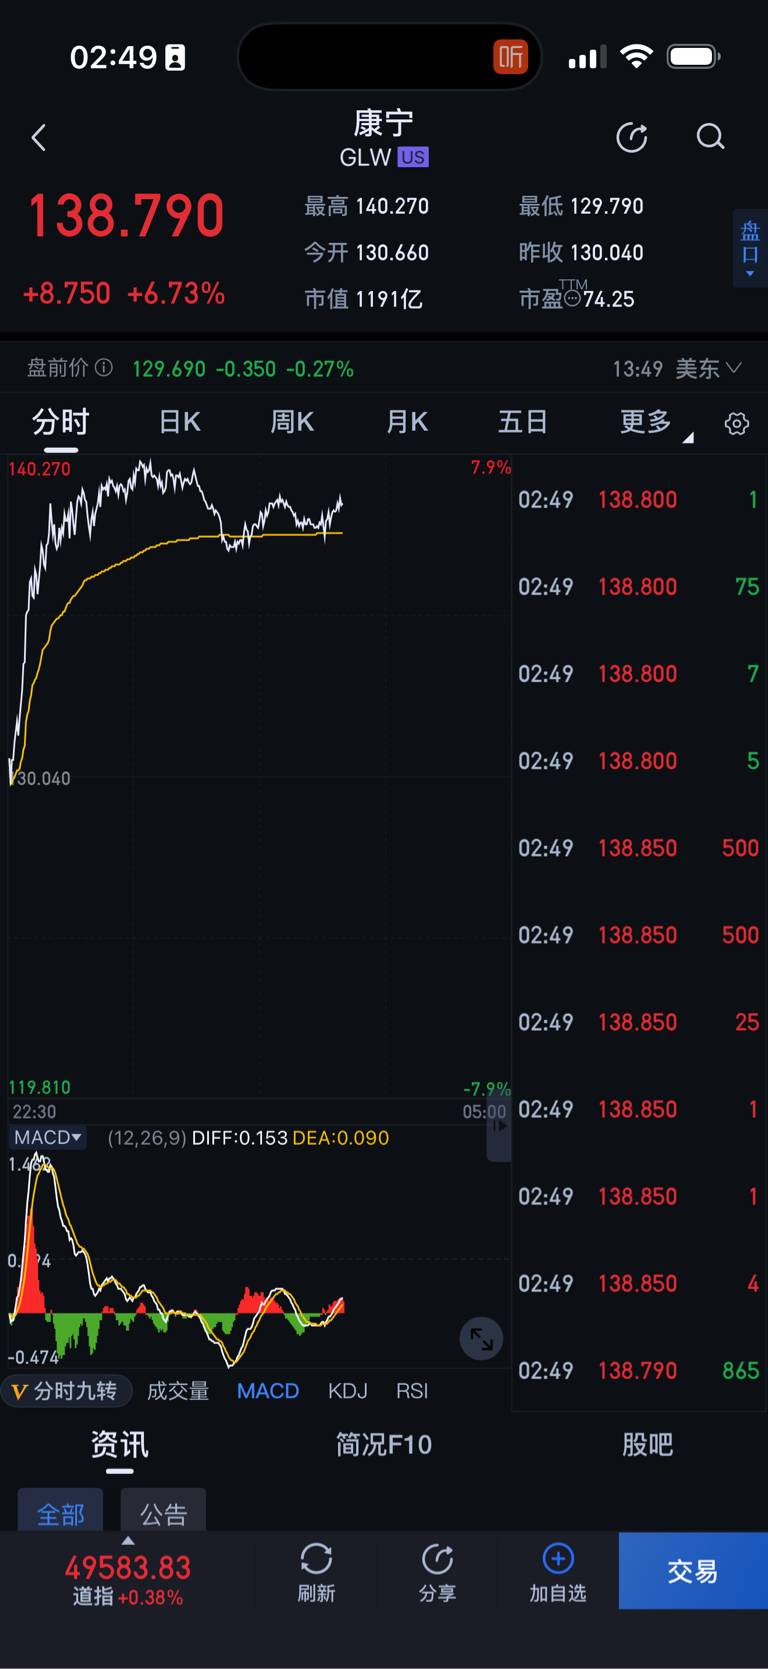Tap the 道指 49583.83 index ticker

point(127,1579)
